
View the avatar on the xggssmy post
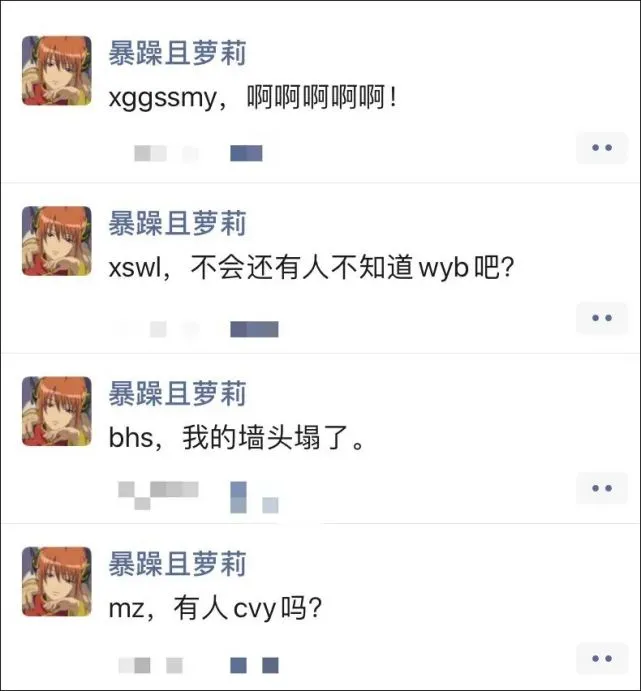pos(57,71)
